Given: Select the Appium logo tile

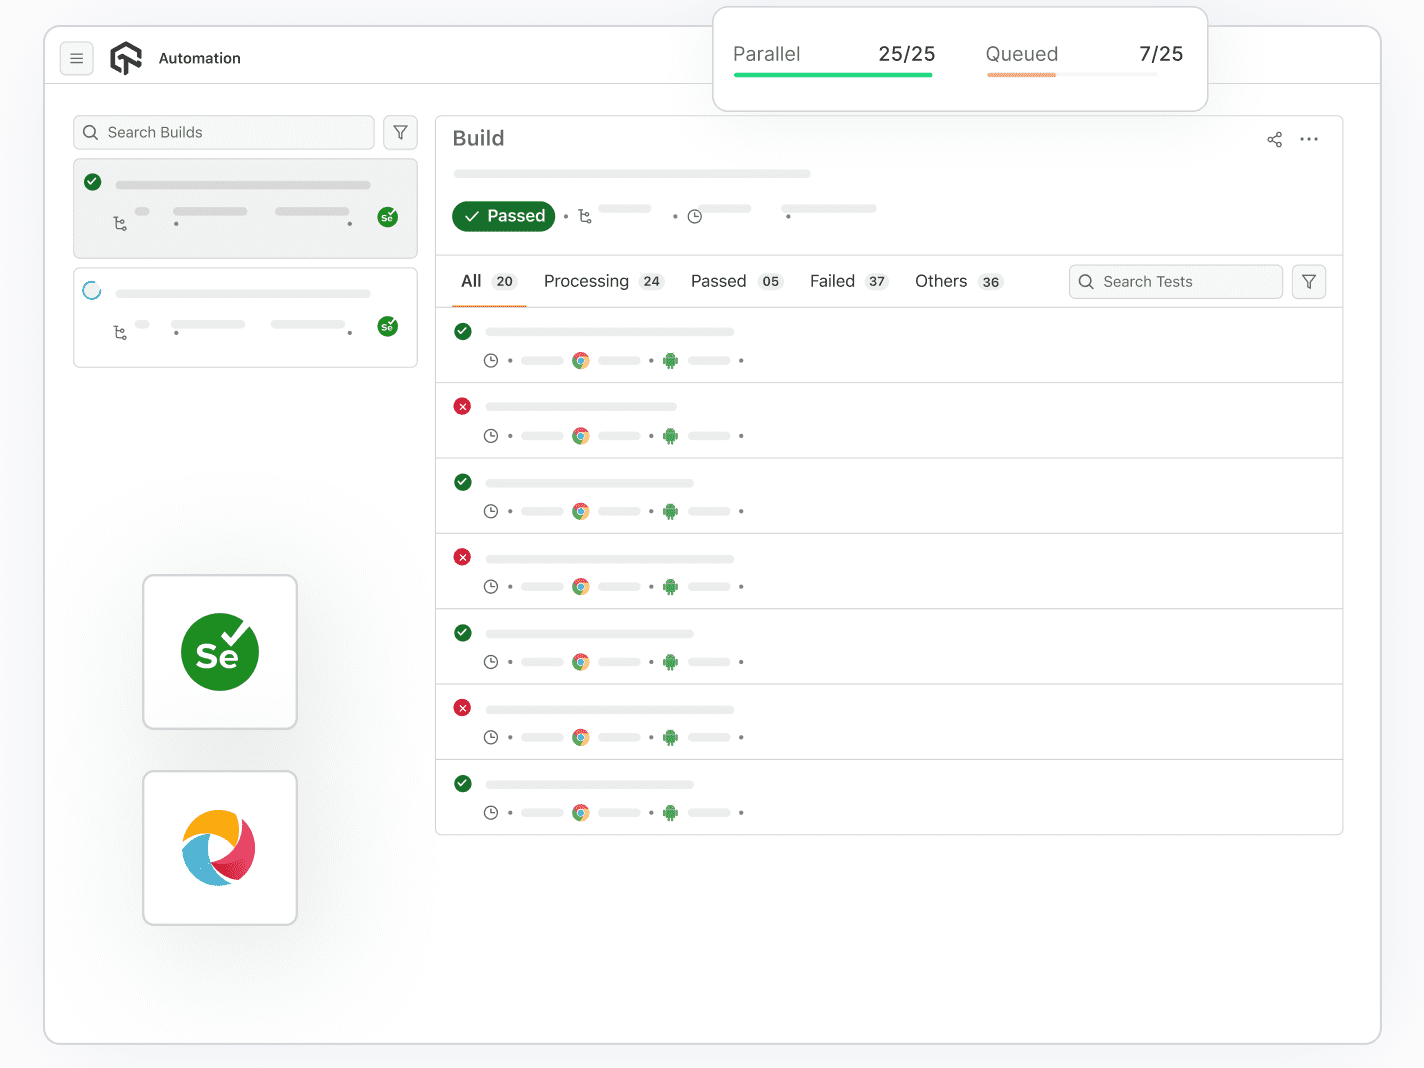Looking at the screenshot, I should (219, 847).
